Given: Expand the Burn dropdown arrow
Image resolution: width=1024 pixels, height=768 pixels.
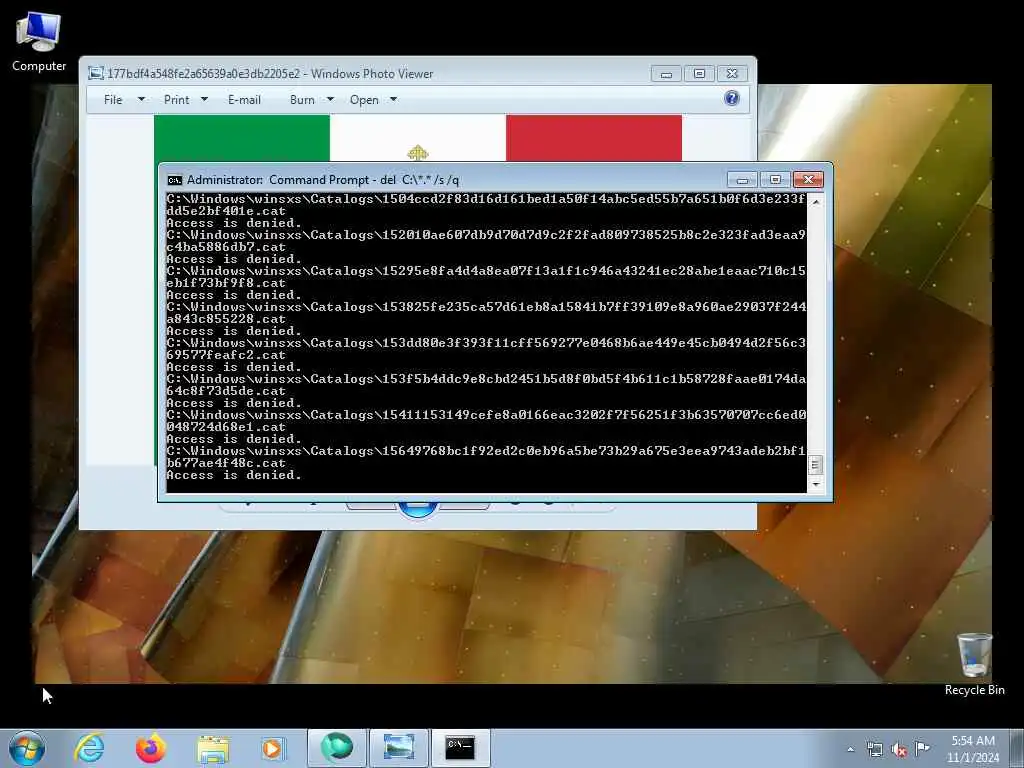Looking at the screenshot, I should tap(330, 99).
